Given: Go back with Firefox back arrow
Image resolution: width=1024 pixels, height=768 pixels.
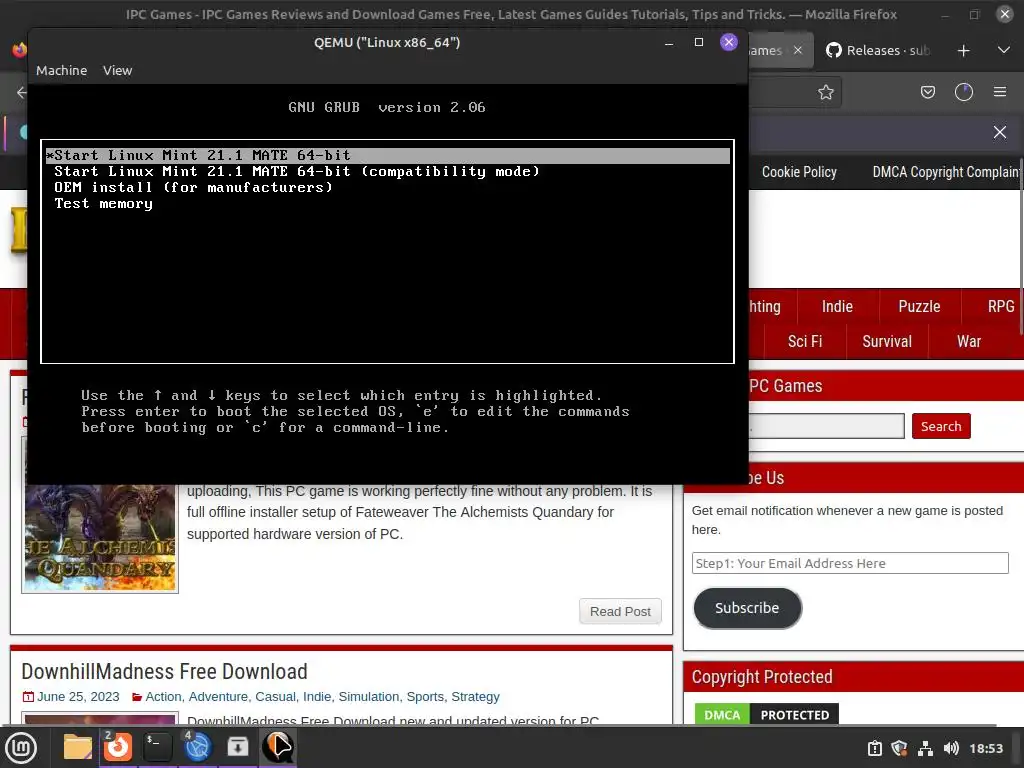Looking at the screenshot, I should (21, 92).
